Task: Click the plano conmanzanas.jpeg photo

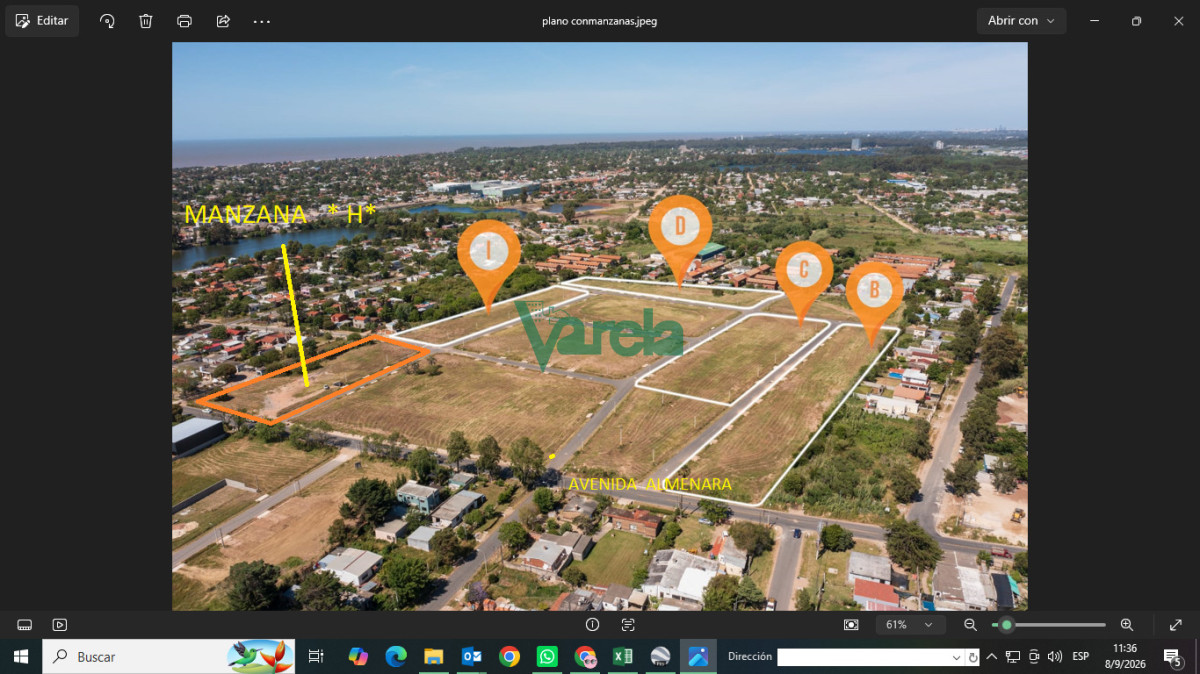Action: pyautogui.click(x=600, y=326)
